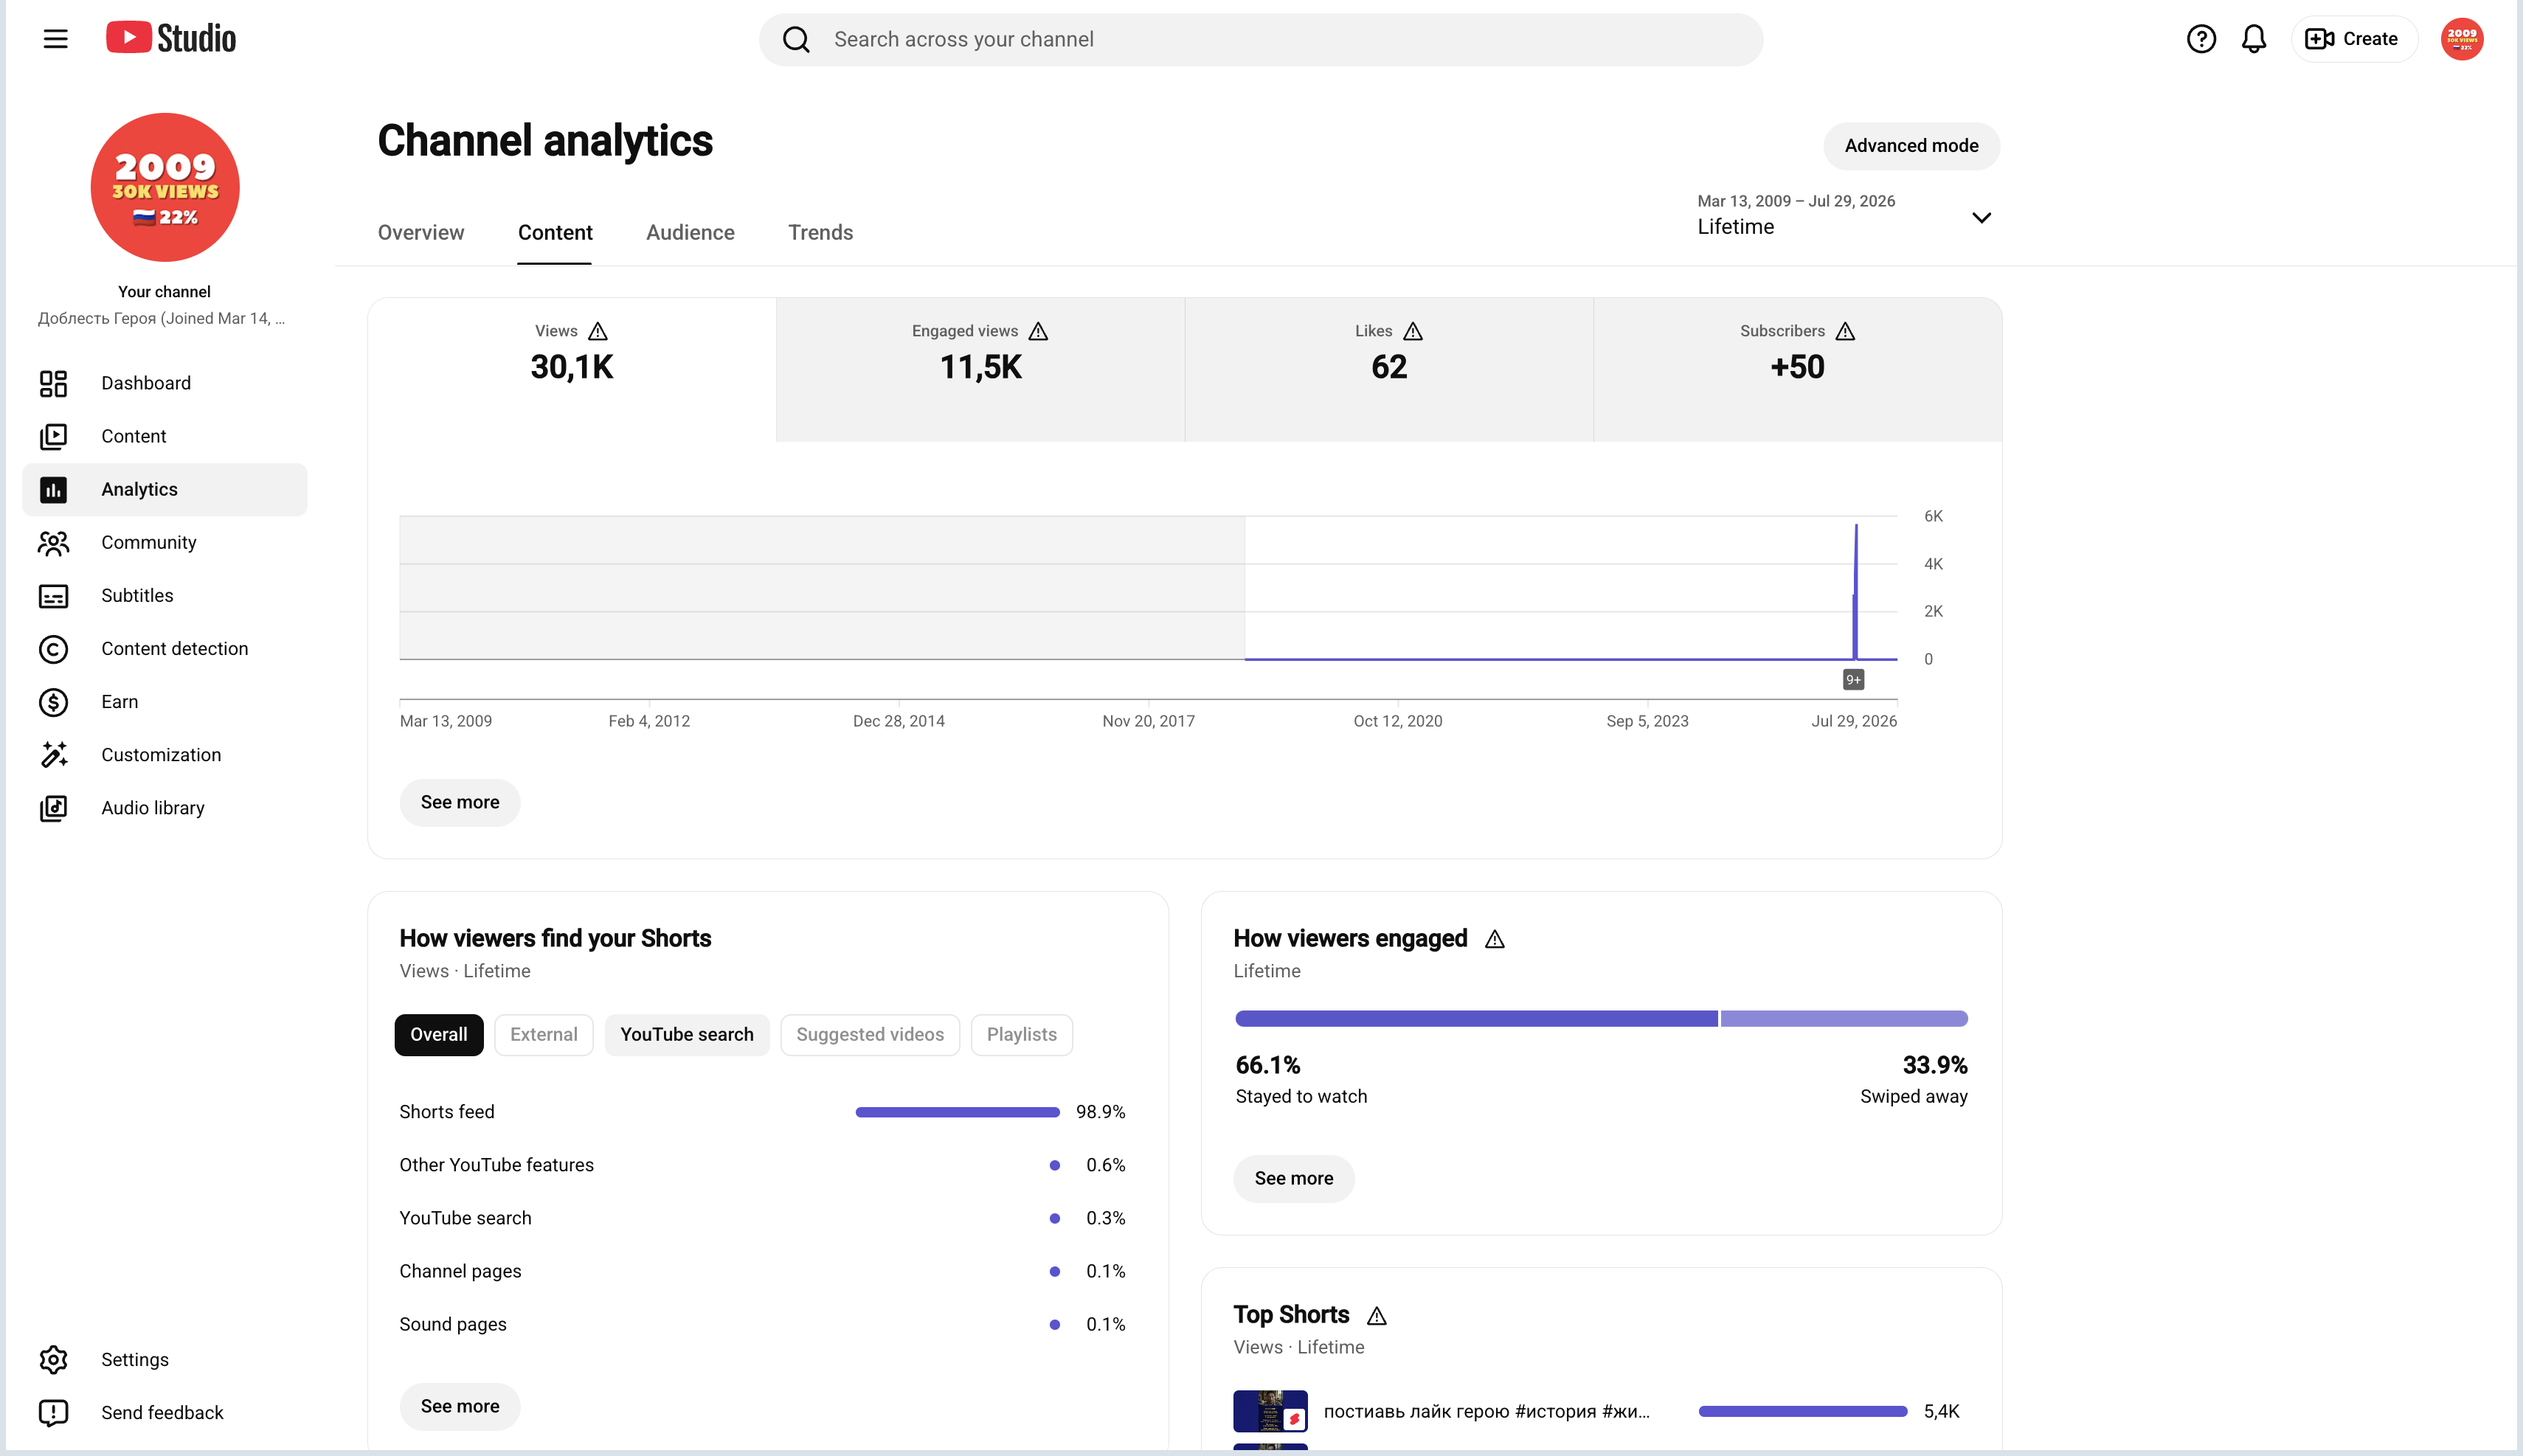Viewport: 2523px width, 1456px height.
Task: Open the top Short video thumbnail
Action: pyautogui.click(x=1270, y=1411)
